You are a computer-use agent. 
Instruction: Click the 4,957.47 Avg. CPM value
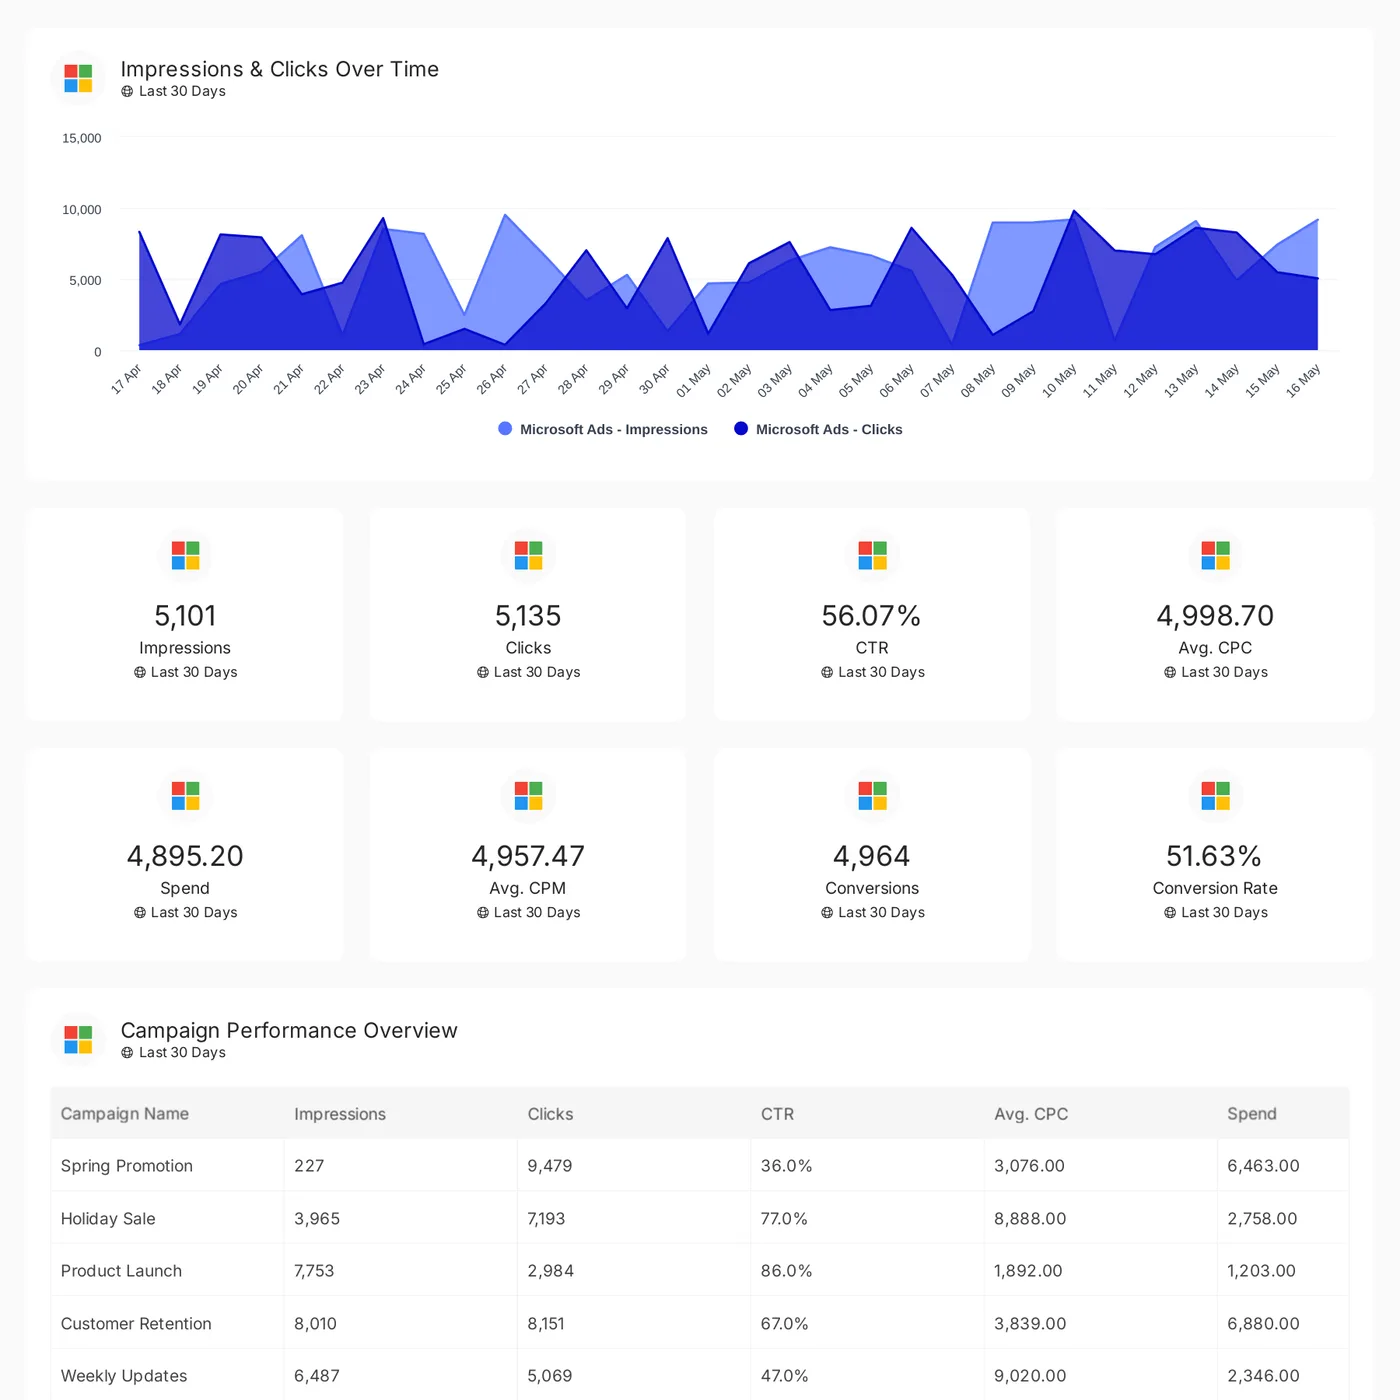coord(528,857)
